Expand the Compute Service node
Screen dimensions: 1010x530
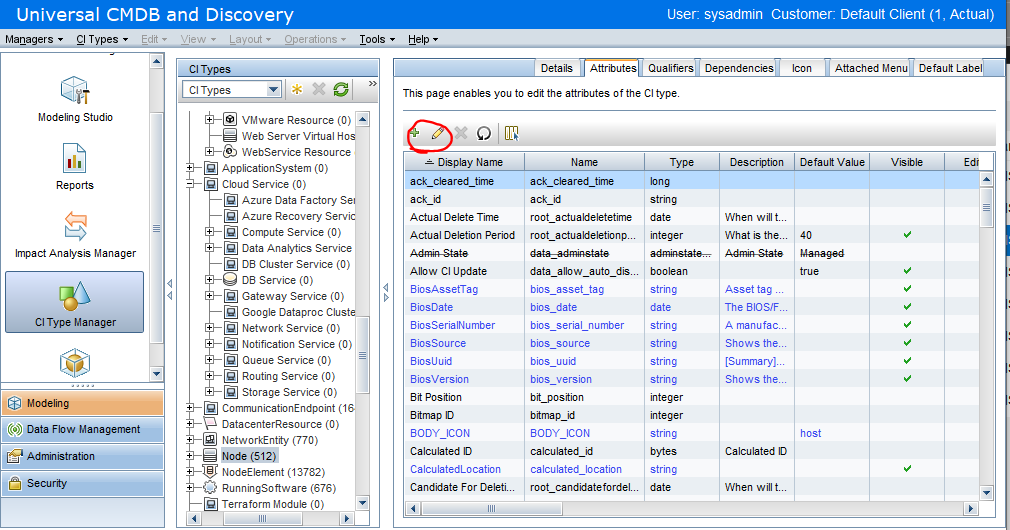(209, 232)
